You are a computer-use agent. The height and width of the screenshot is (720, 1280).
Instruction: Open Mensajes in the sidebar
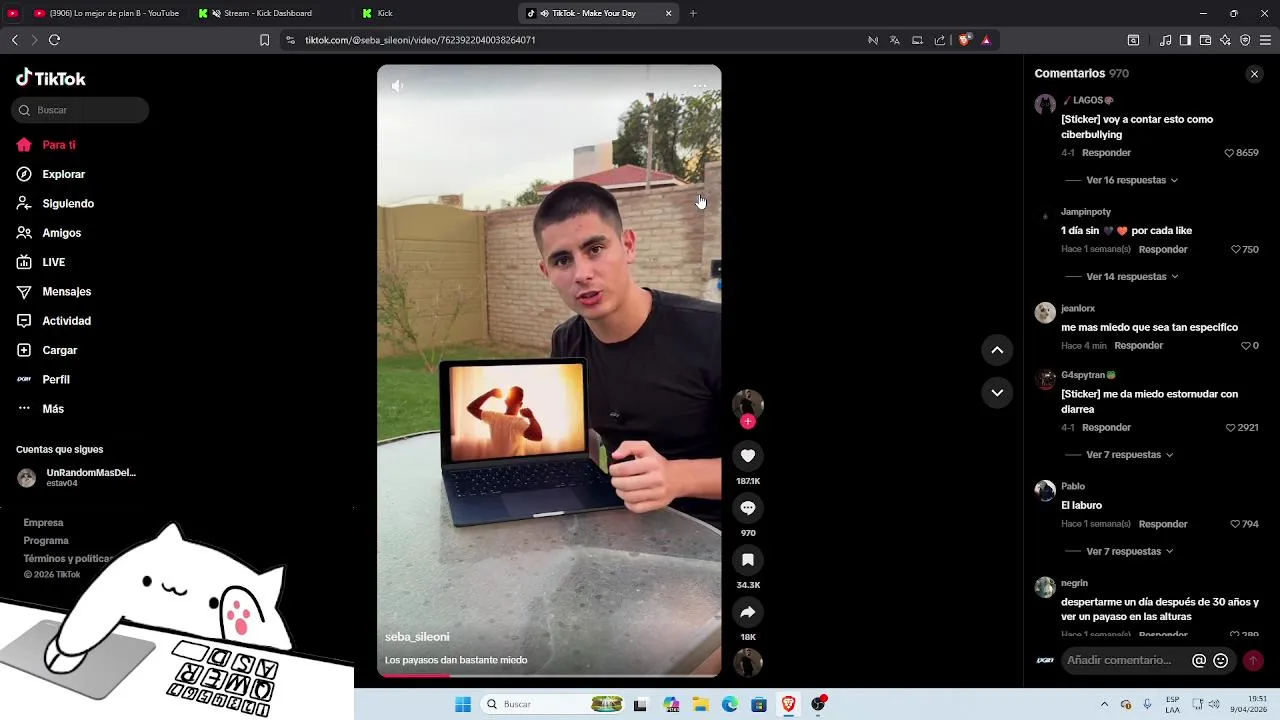click(54, 292)
